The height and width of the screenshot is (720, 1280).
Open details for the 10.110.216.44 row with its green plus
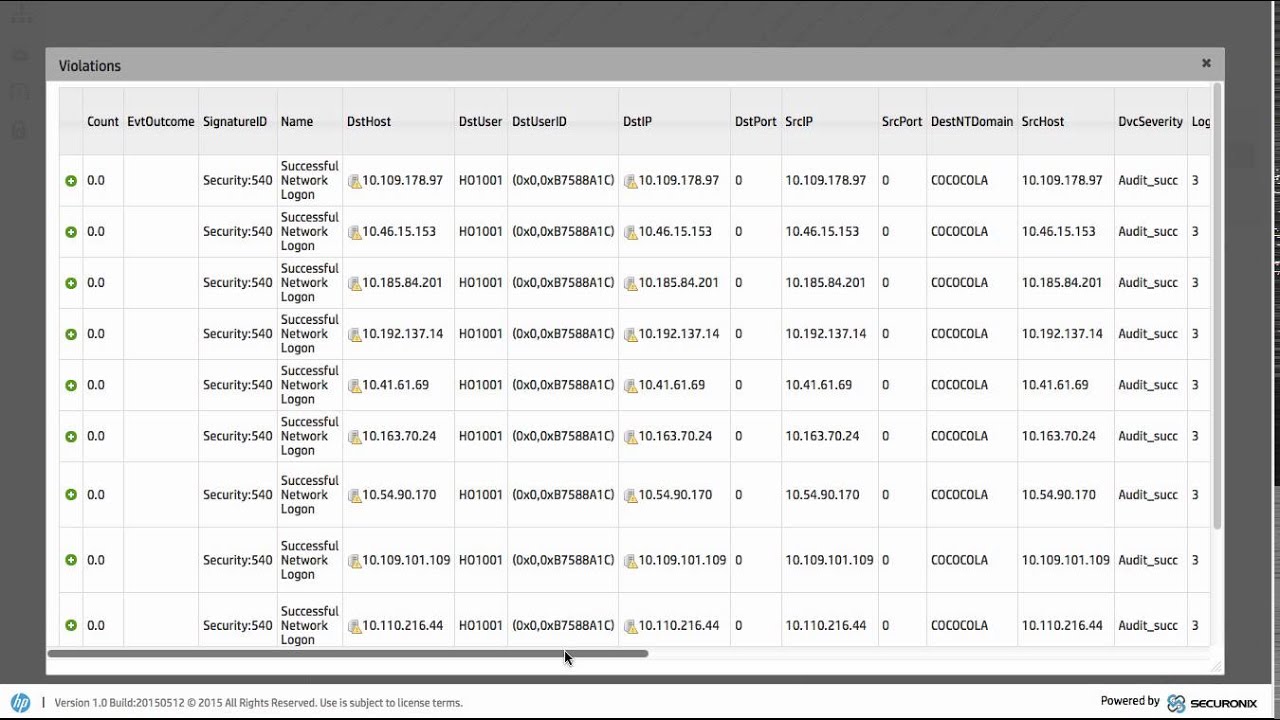point(71,626)
